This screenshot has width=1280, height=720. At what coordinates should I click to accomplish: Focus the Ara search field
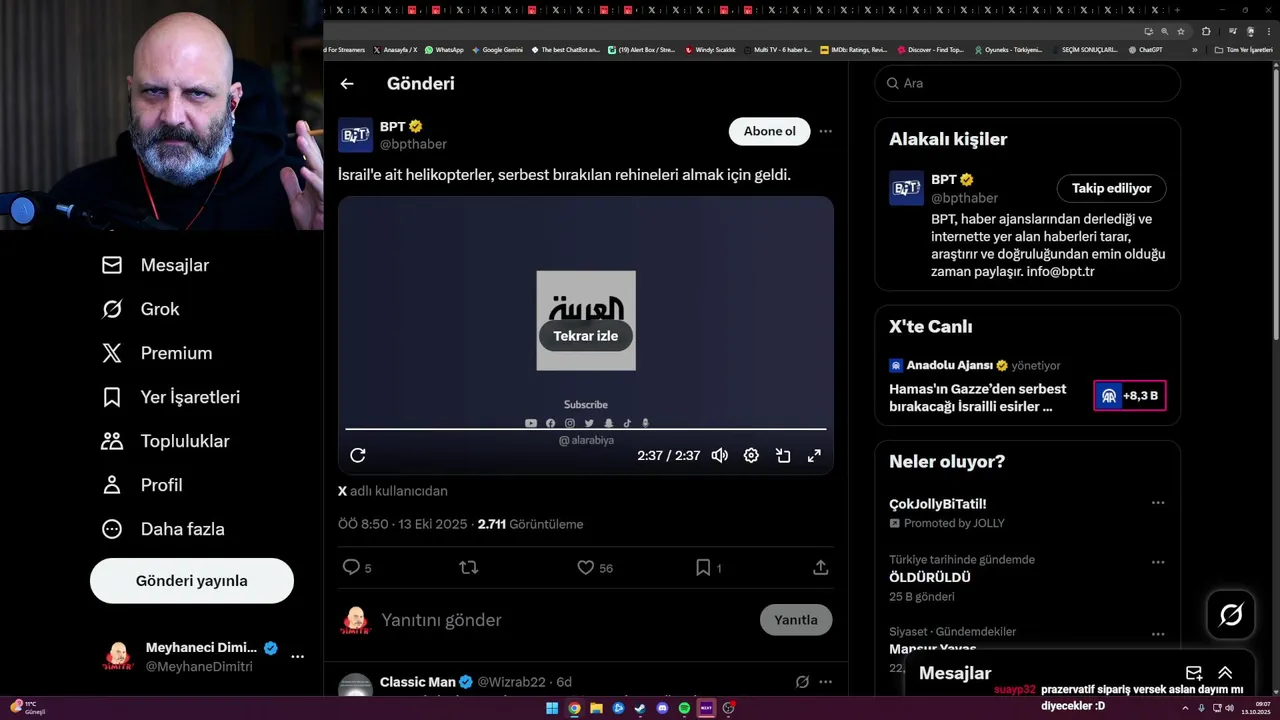[x=1027, y=83]
